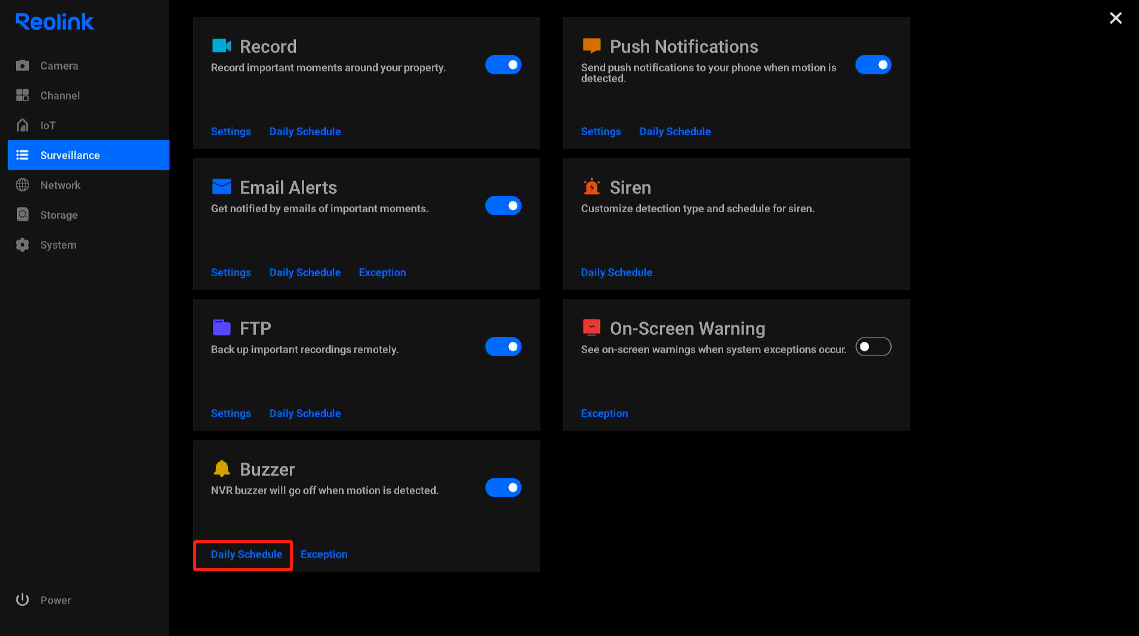
Task: Select IoT in sidebar
Action: point(89,125)
